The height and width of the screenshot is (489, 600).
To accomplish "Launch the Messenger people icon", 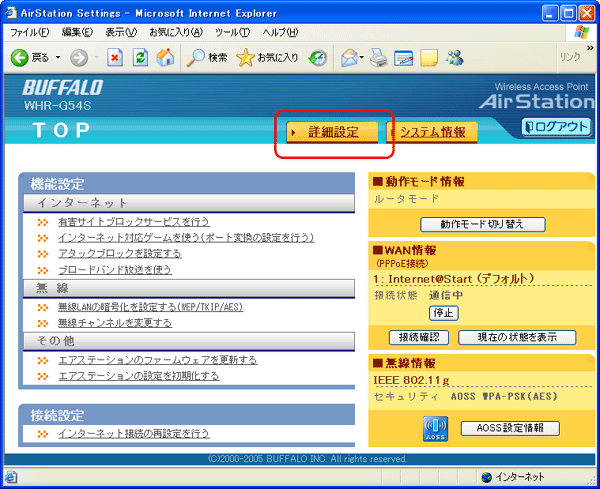I will tap(454, 58).
